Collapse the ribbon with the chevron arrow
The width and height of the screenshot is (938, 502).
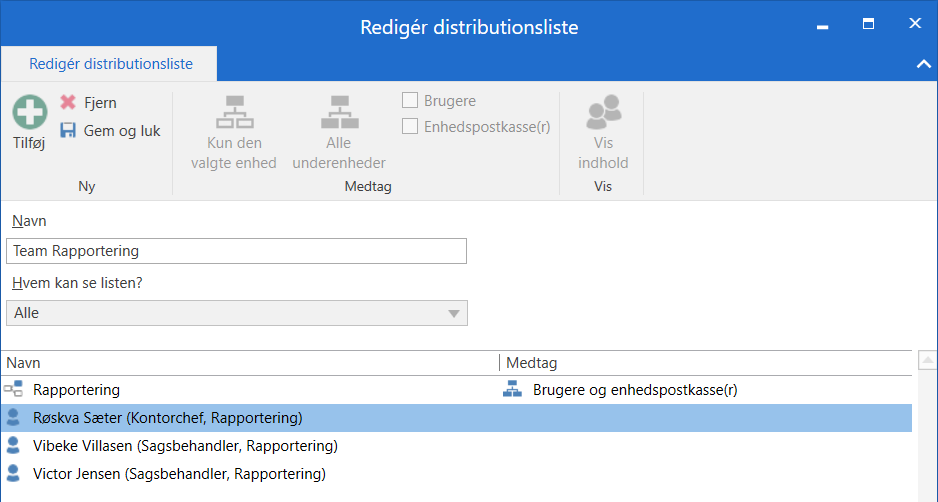coord(922,64)
